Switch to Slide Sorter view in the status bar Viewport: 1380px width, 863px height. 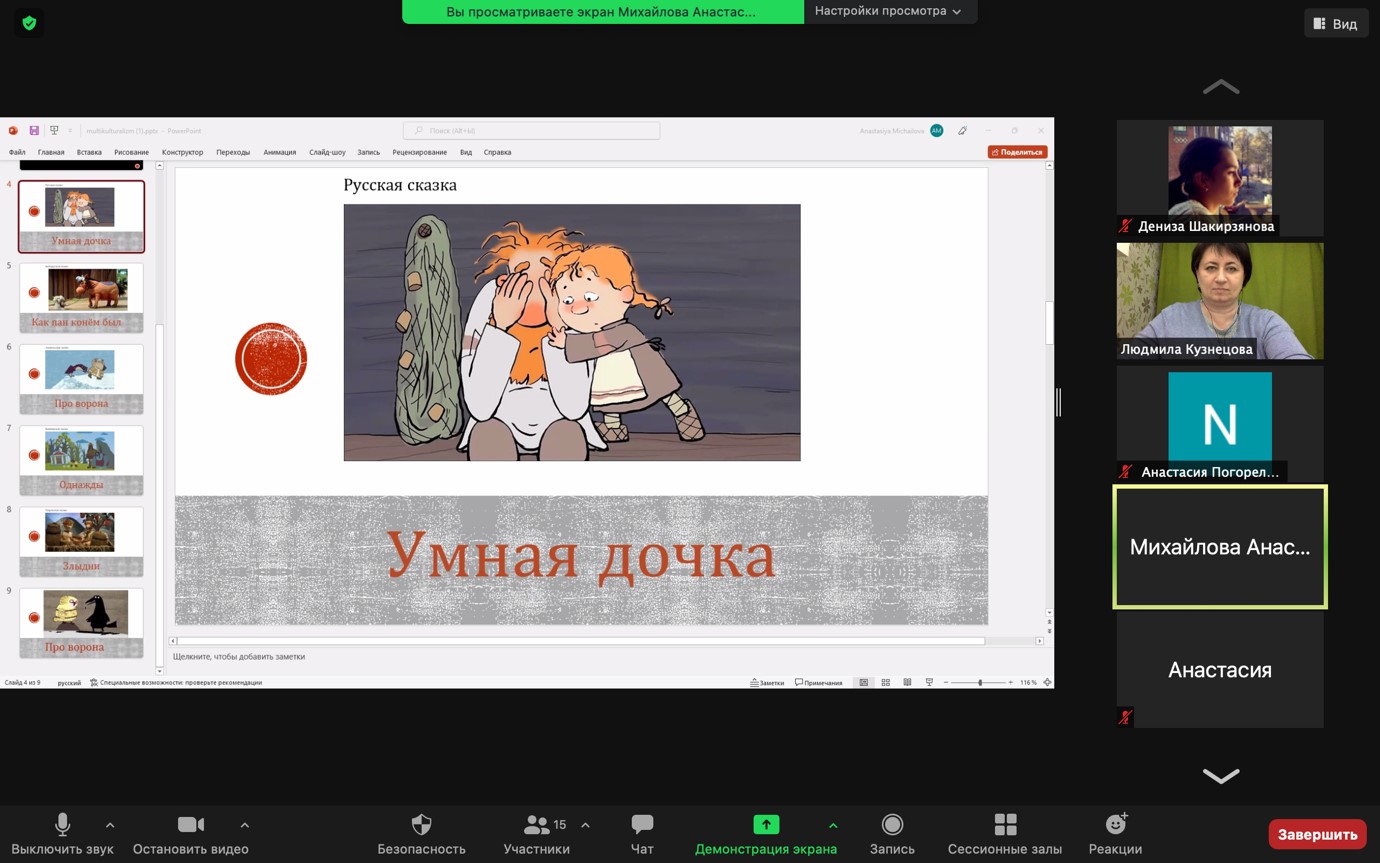pyautogui.click(x=885, y=682)
